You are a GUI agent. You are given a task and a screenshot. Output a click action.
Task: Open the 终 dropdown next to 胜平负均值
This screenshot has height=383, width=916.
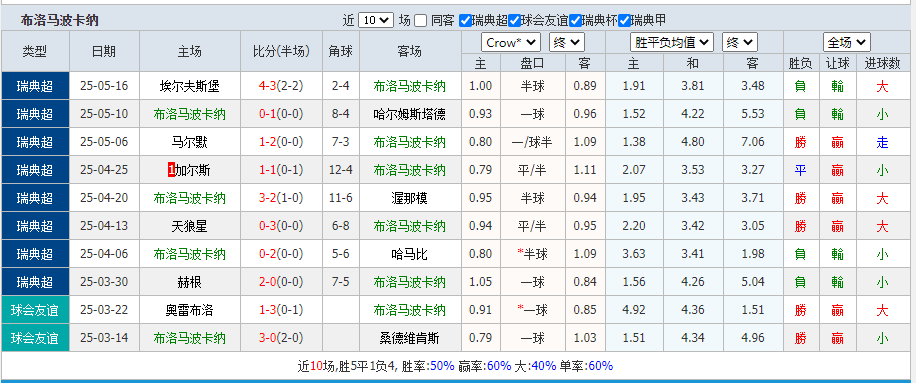[740, 43]
